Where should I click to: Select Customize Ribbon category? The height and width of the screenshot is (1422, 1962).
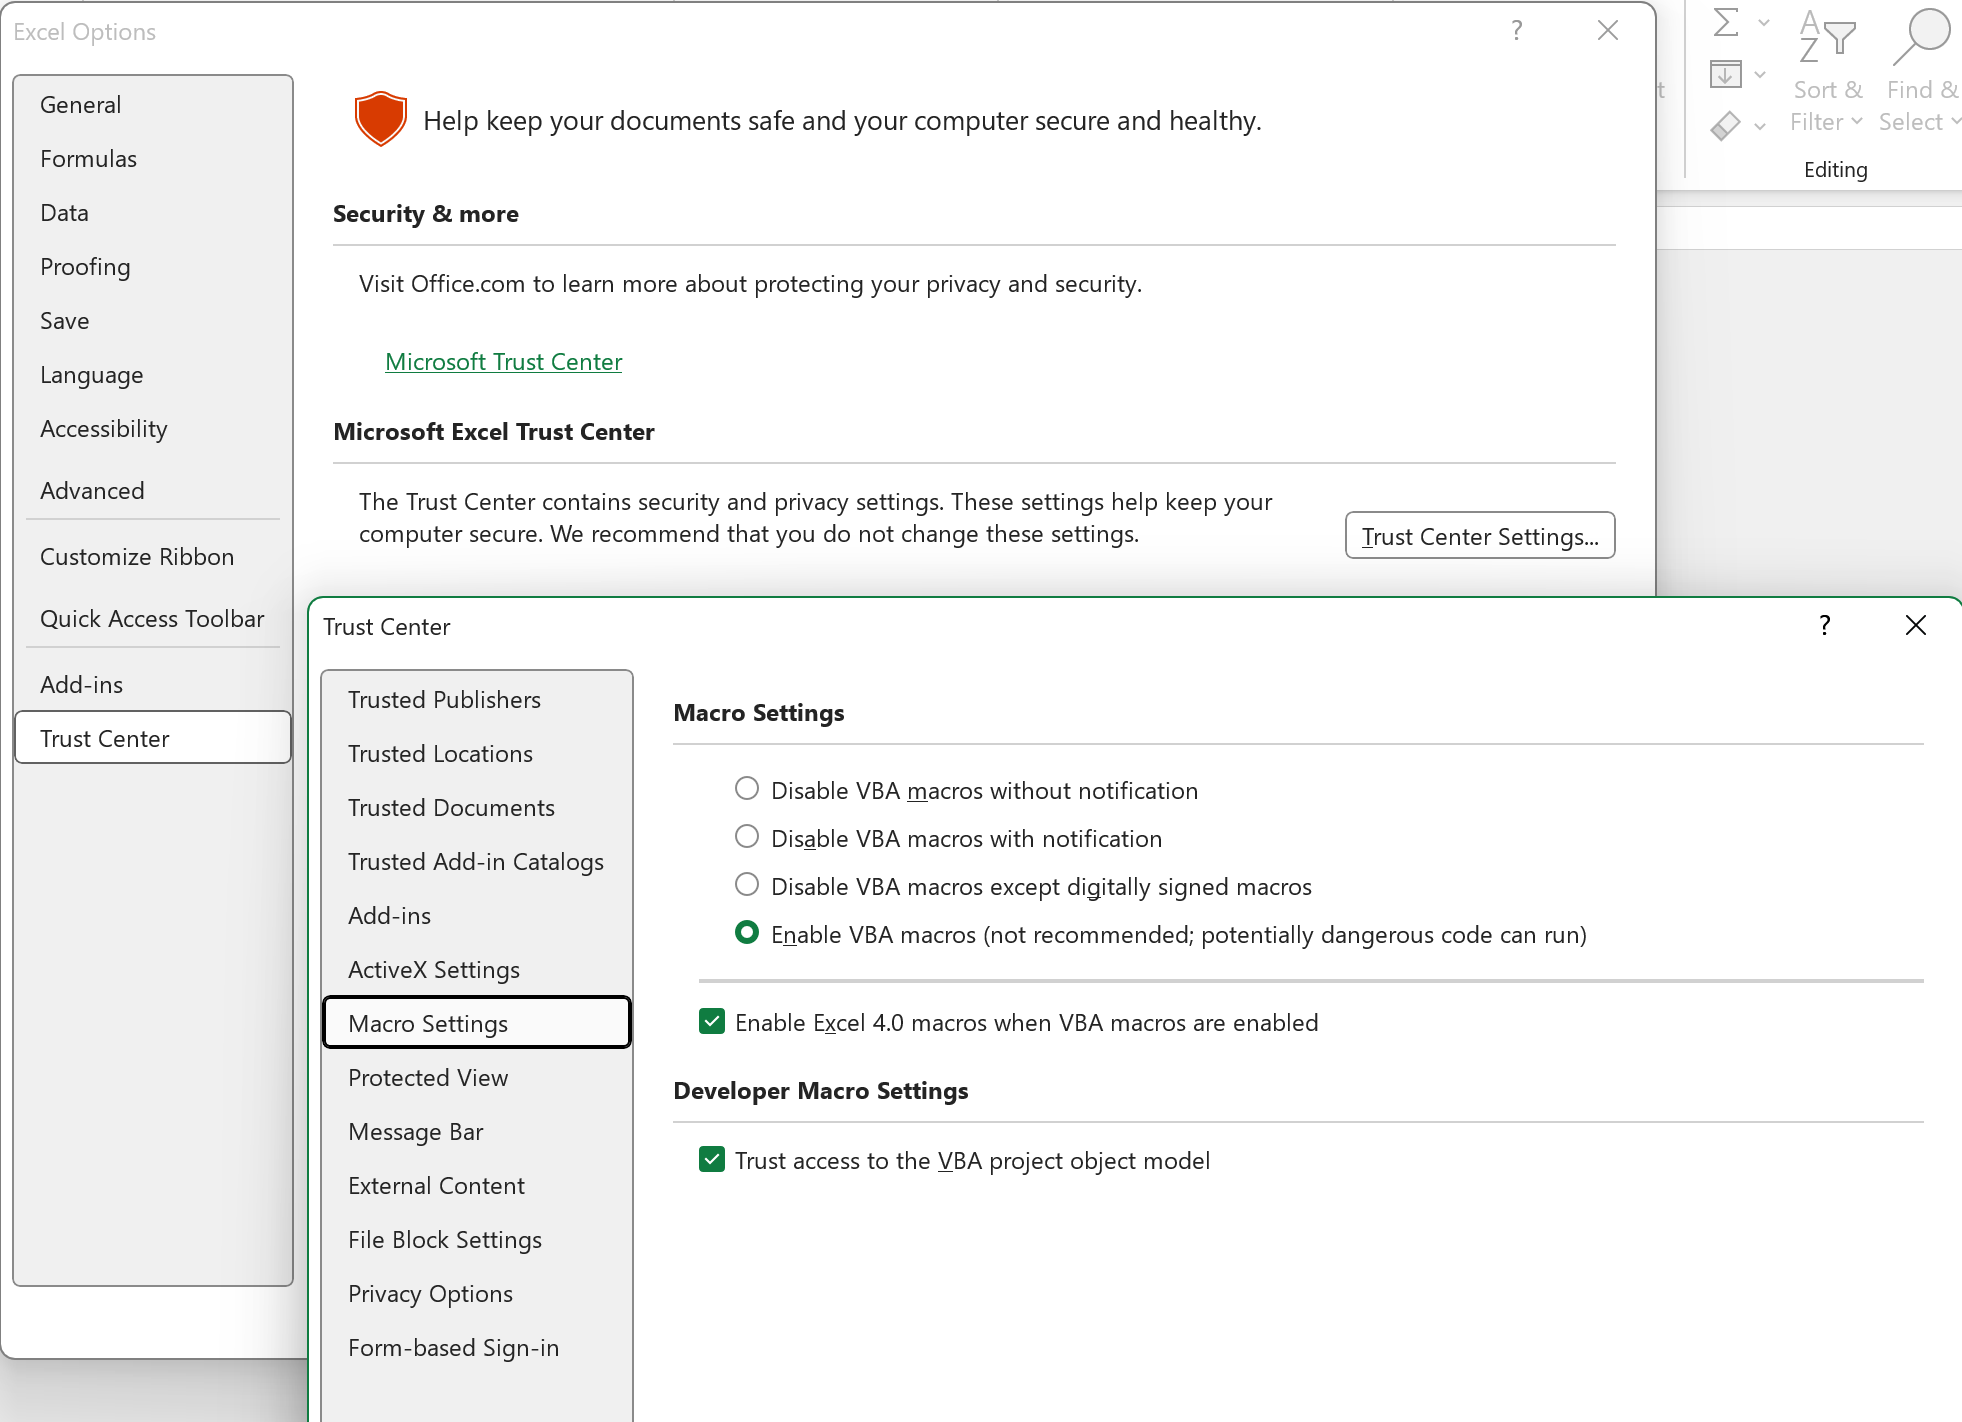(153, 557)
